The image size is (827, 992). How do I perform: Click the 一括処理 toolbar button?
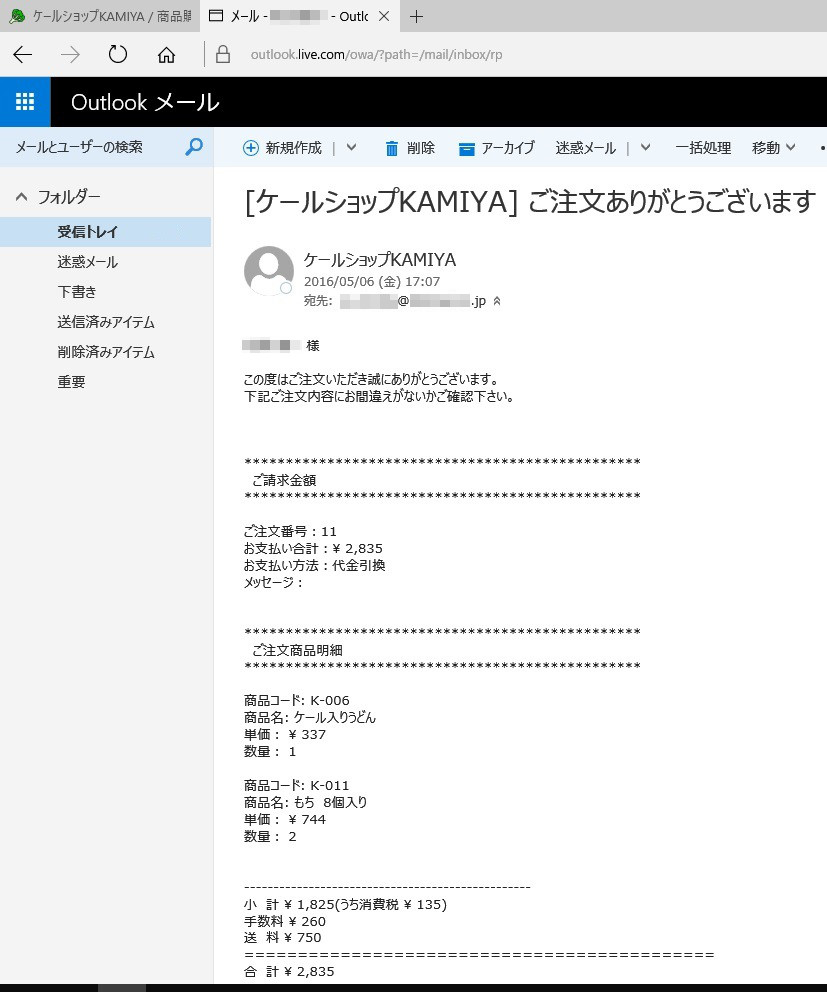tap(703, 148)
